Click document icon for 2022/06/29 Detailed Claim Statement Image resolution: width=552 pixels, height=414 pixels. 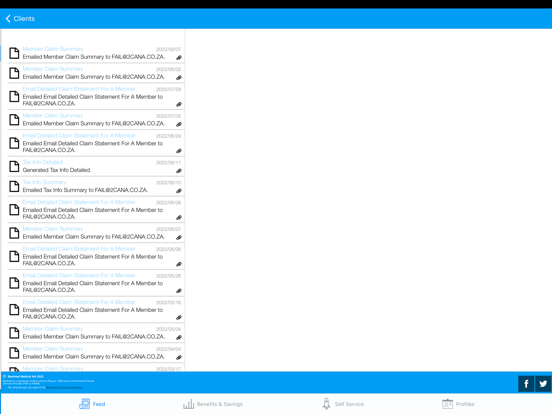point(14,143)
